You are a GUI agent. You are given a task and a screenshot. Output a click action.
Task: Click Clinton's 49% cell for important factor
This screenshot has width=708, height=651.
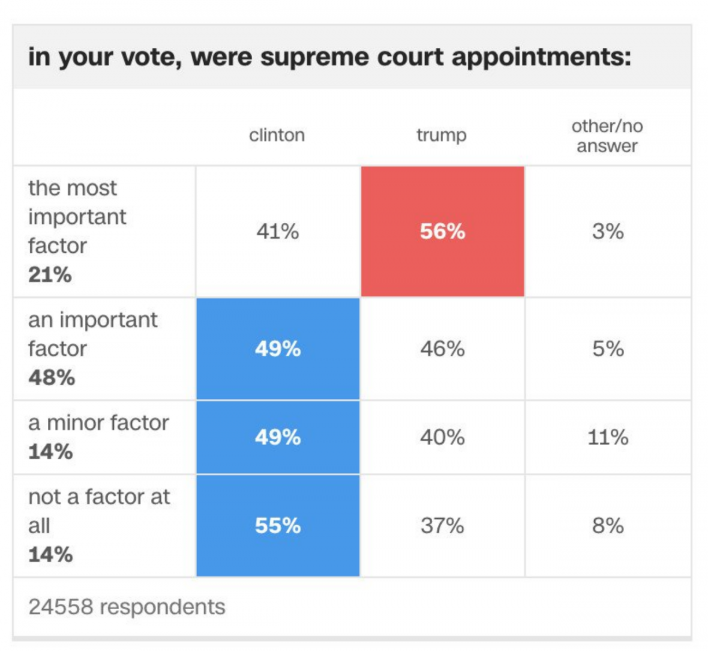(x=277, y=349)
